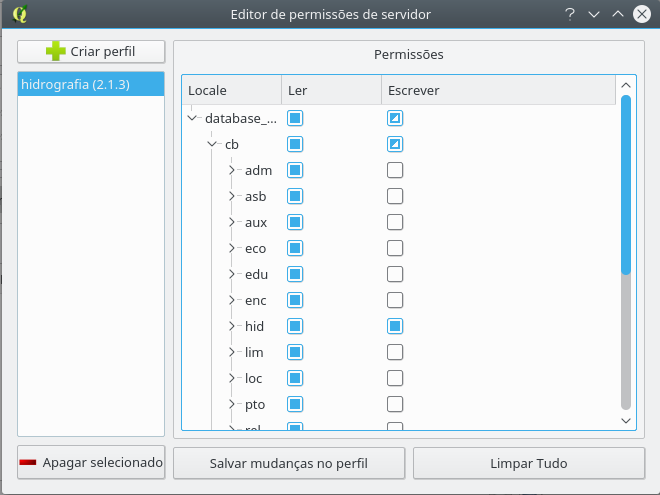
Task: Disable Escrever for hid row
Action: pos(395,326)
